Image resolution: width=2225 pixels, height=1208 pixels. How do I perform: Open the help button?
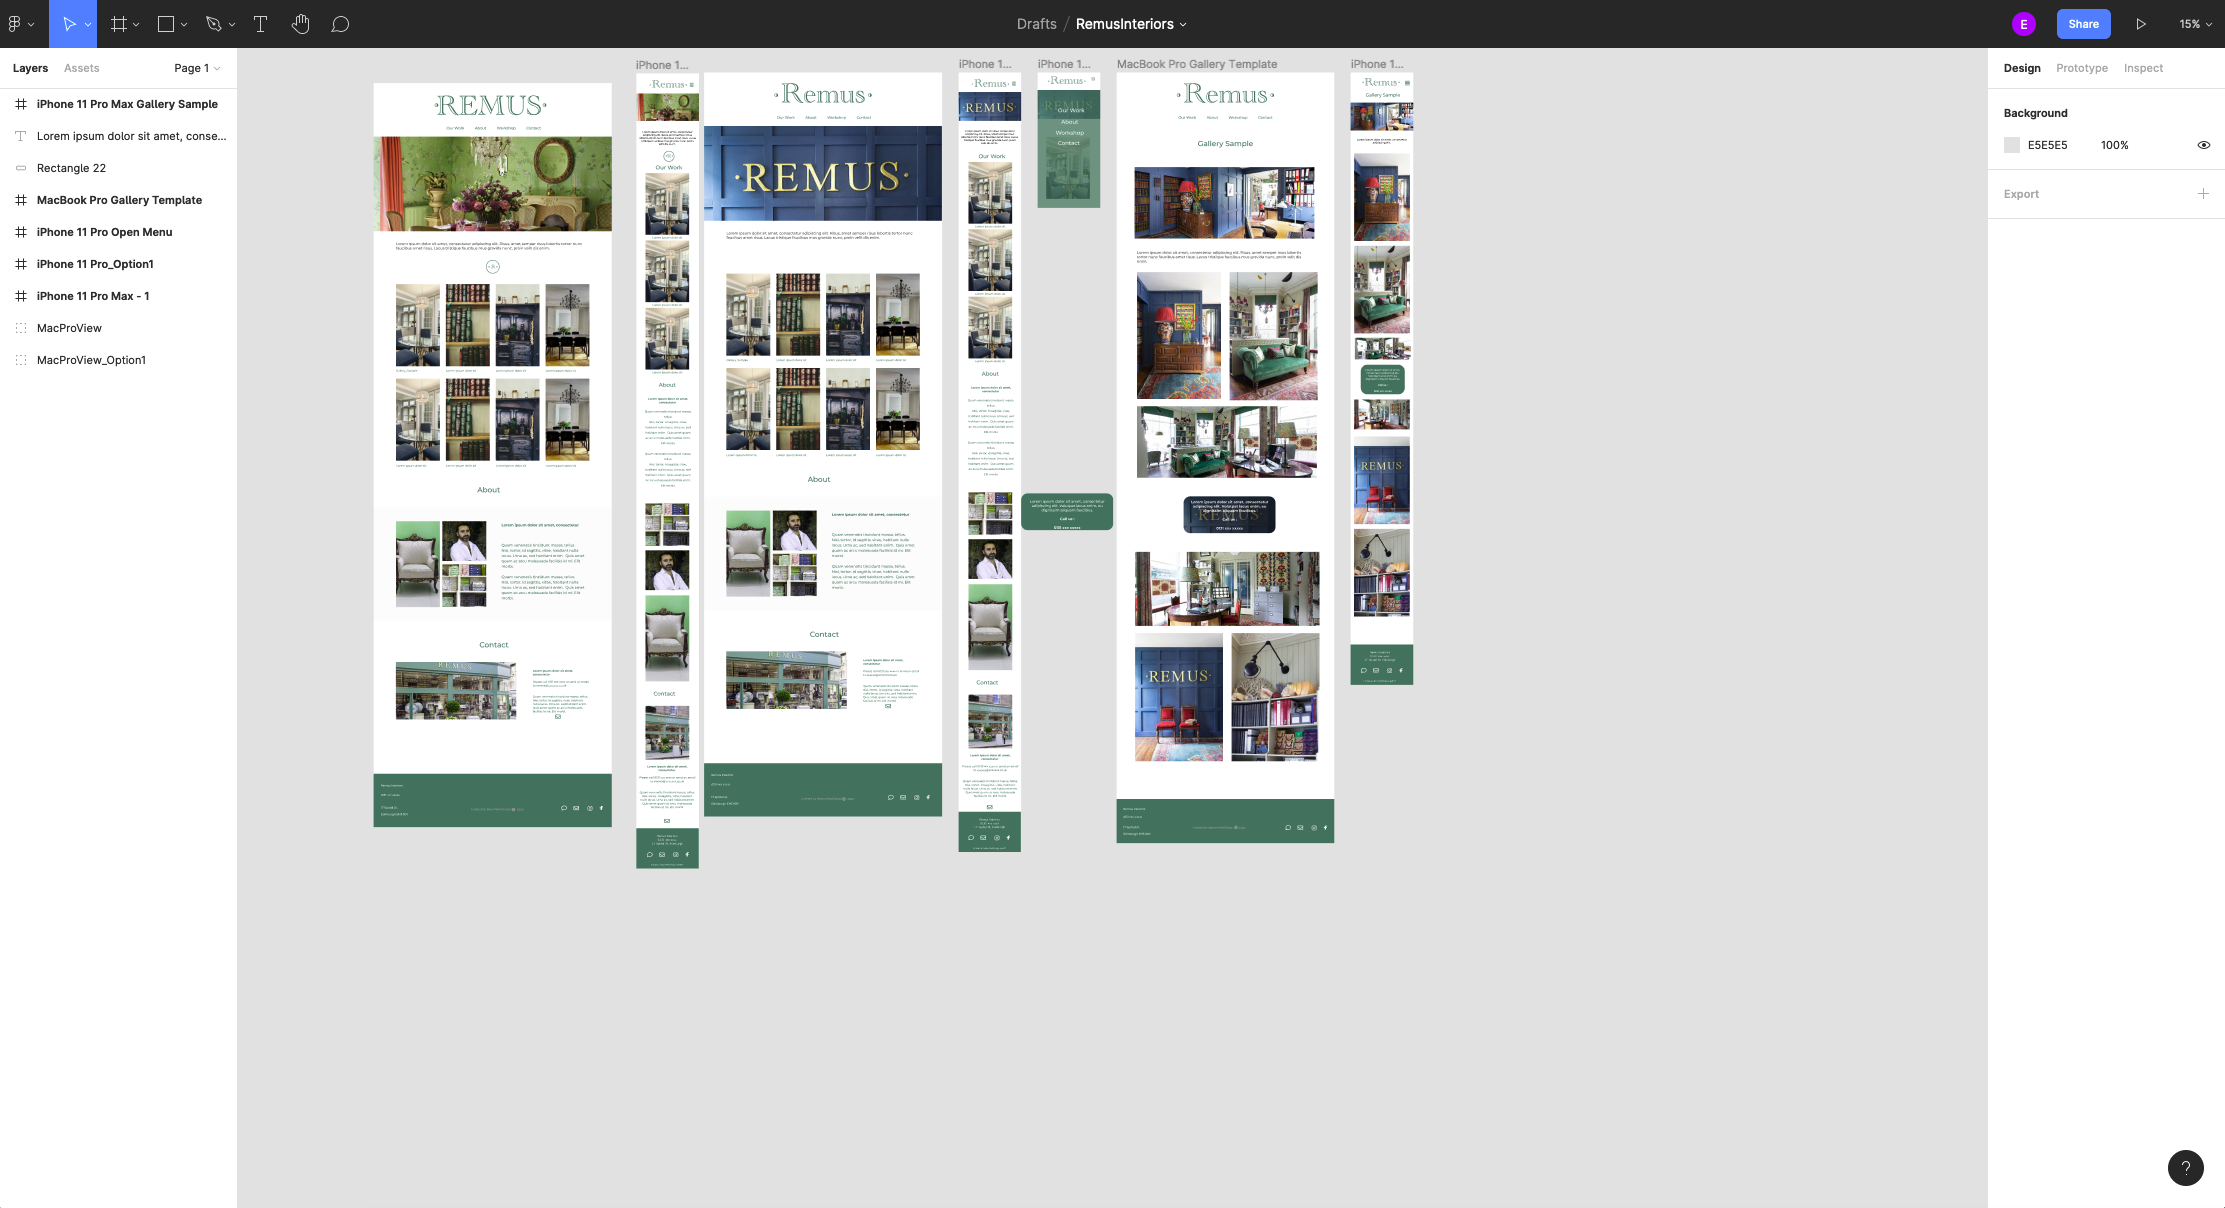[x=2185, y=1167]
